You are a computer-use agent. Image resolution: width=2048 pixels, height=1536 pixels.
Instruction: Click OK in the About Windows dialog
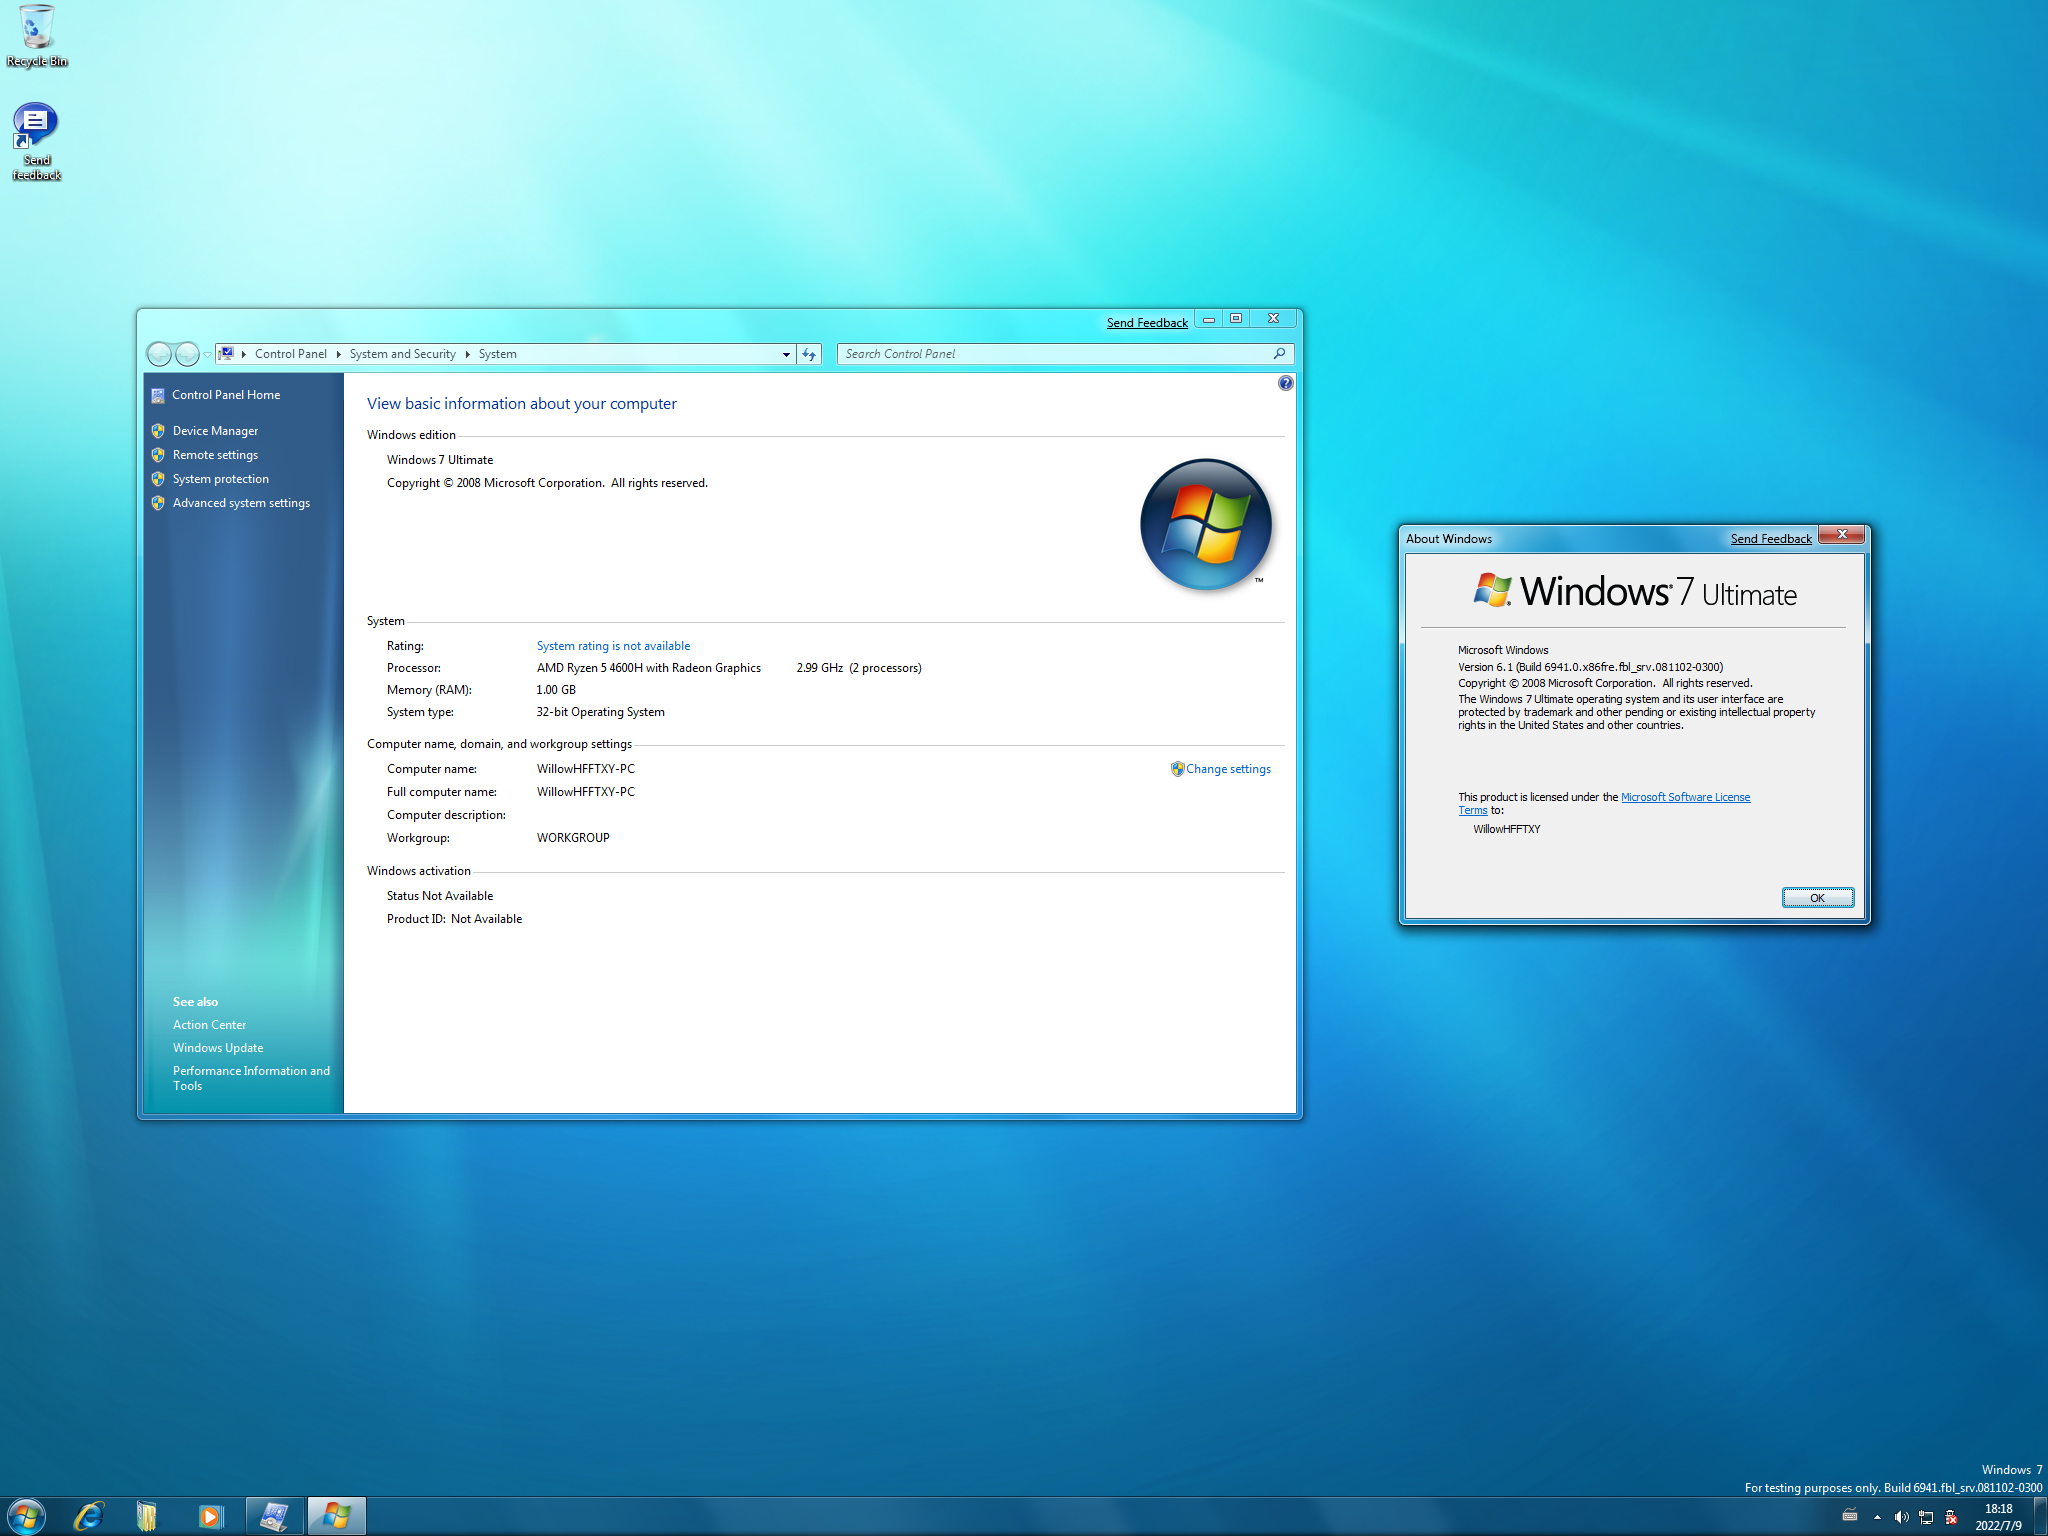point(1817,897)
